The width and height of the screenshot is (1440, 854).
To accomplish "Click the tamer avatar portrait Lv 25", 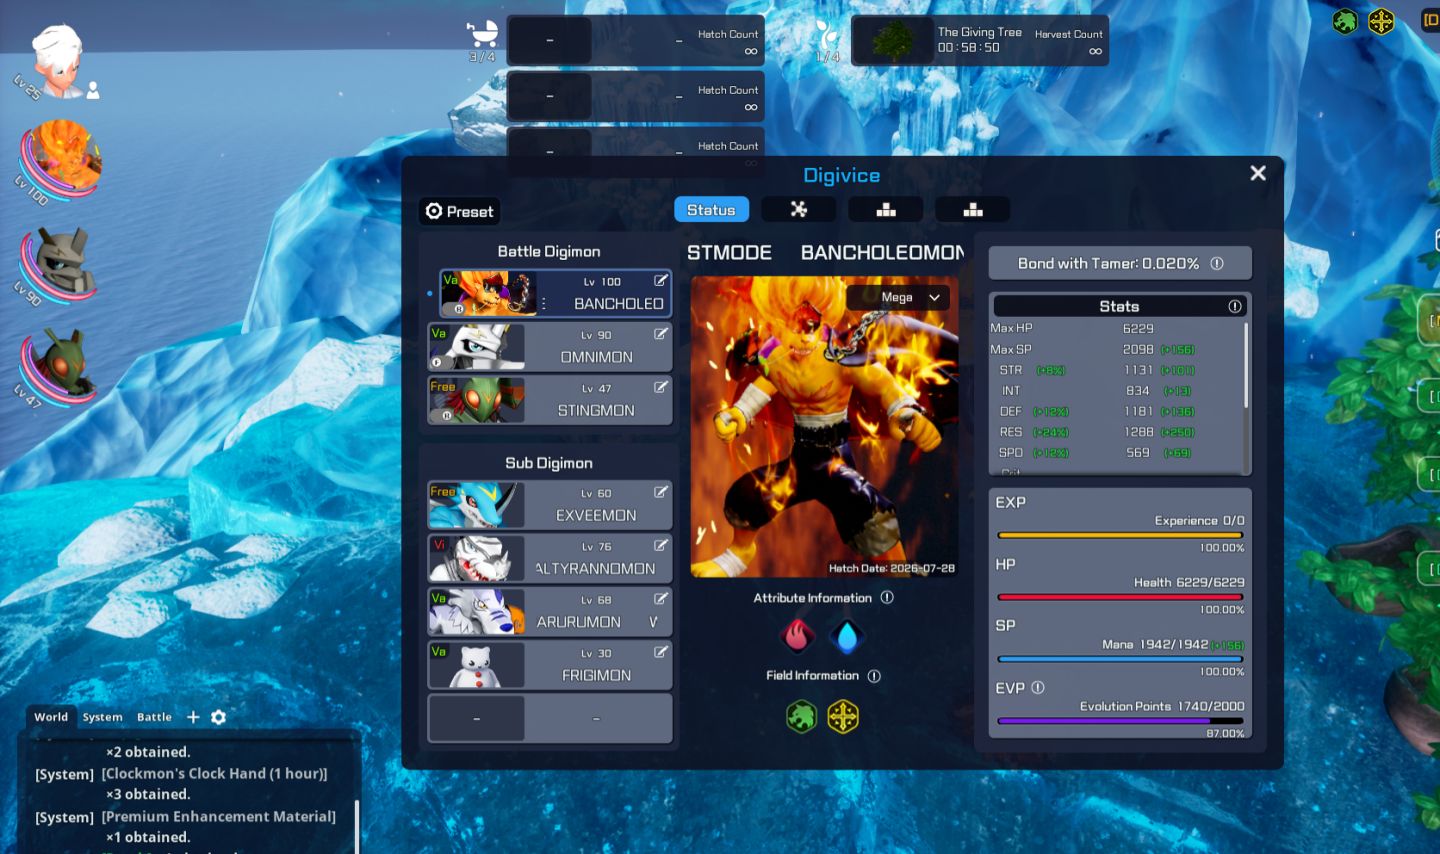I will click(x=57, y=60).
